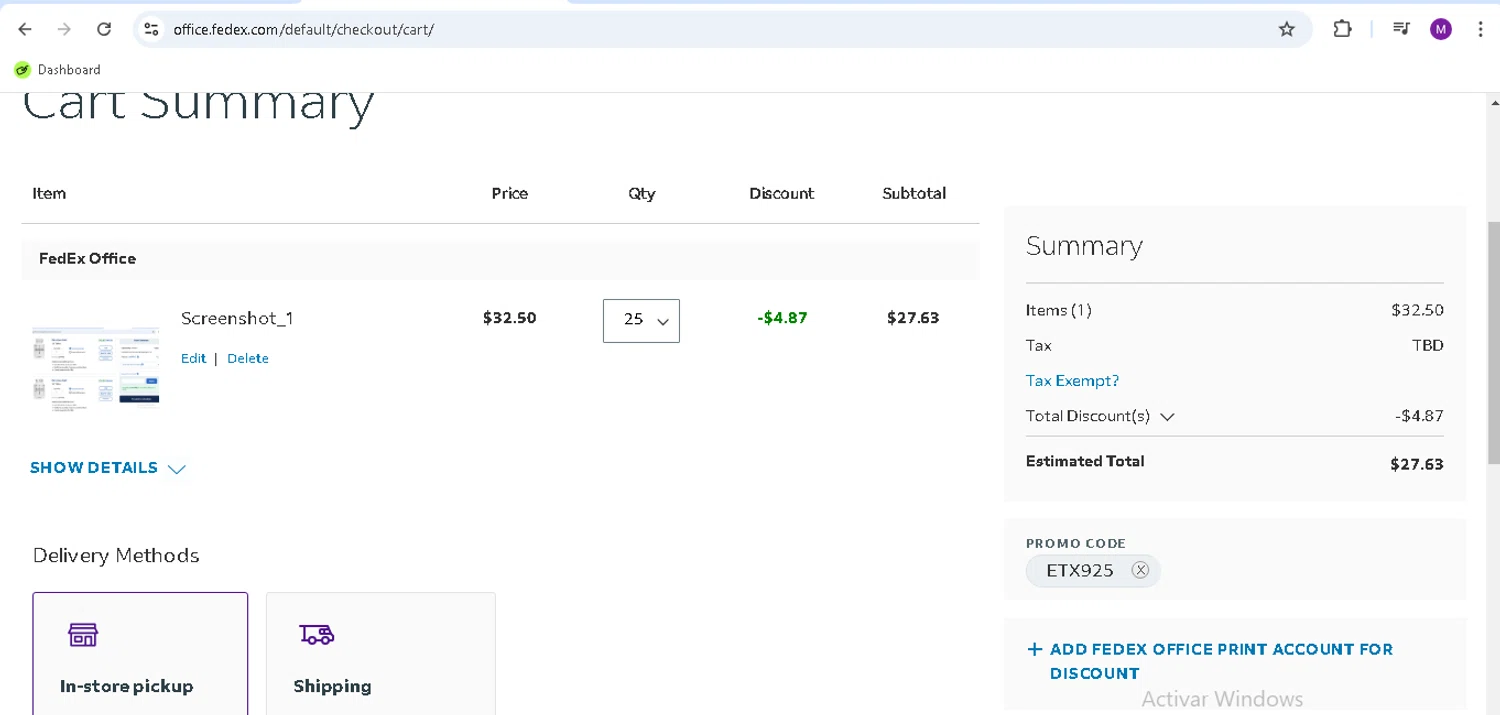Click the shipping truck icon
This screenshot has height=715, width=1500.
pyautogui.click(x=316, y=634)
